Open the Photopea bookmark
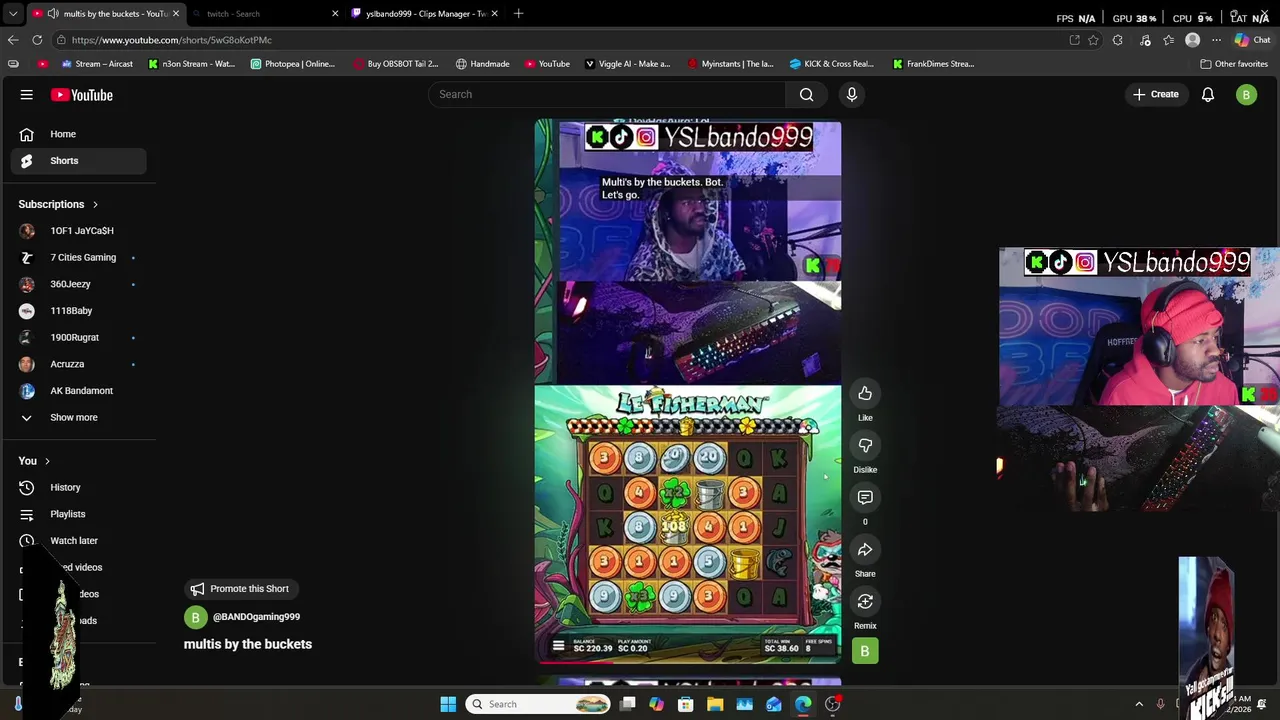1280x720 pixels. coord(292,64)
